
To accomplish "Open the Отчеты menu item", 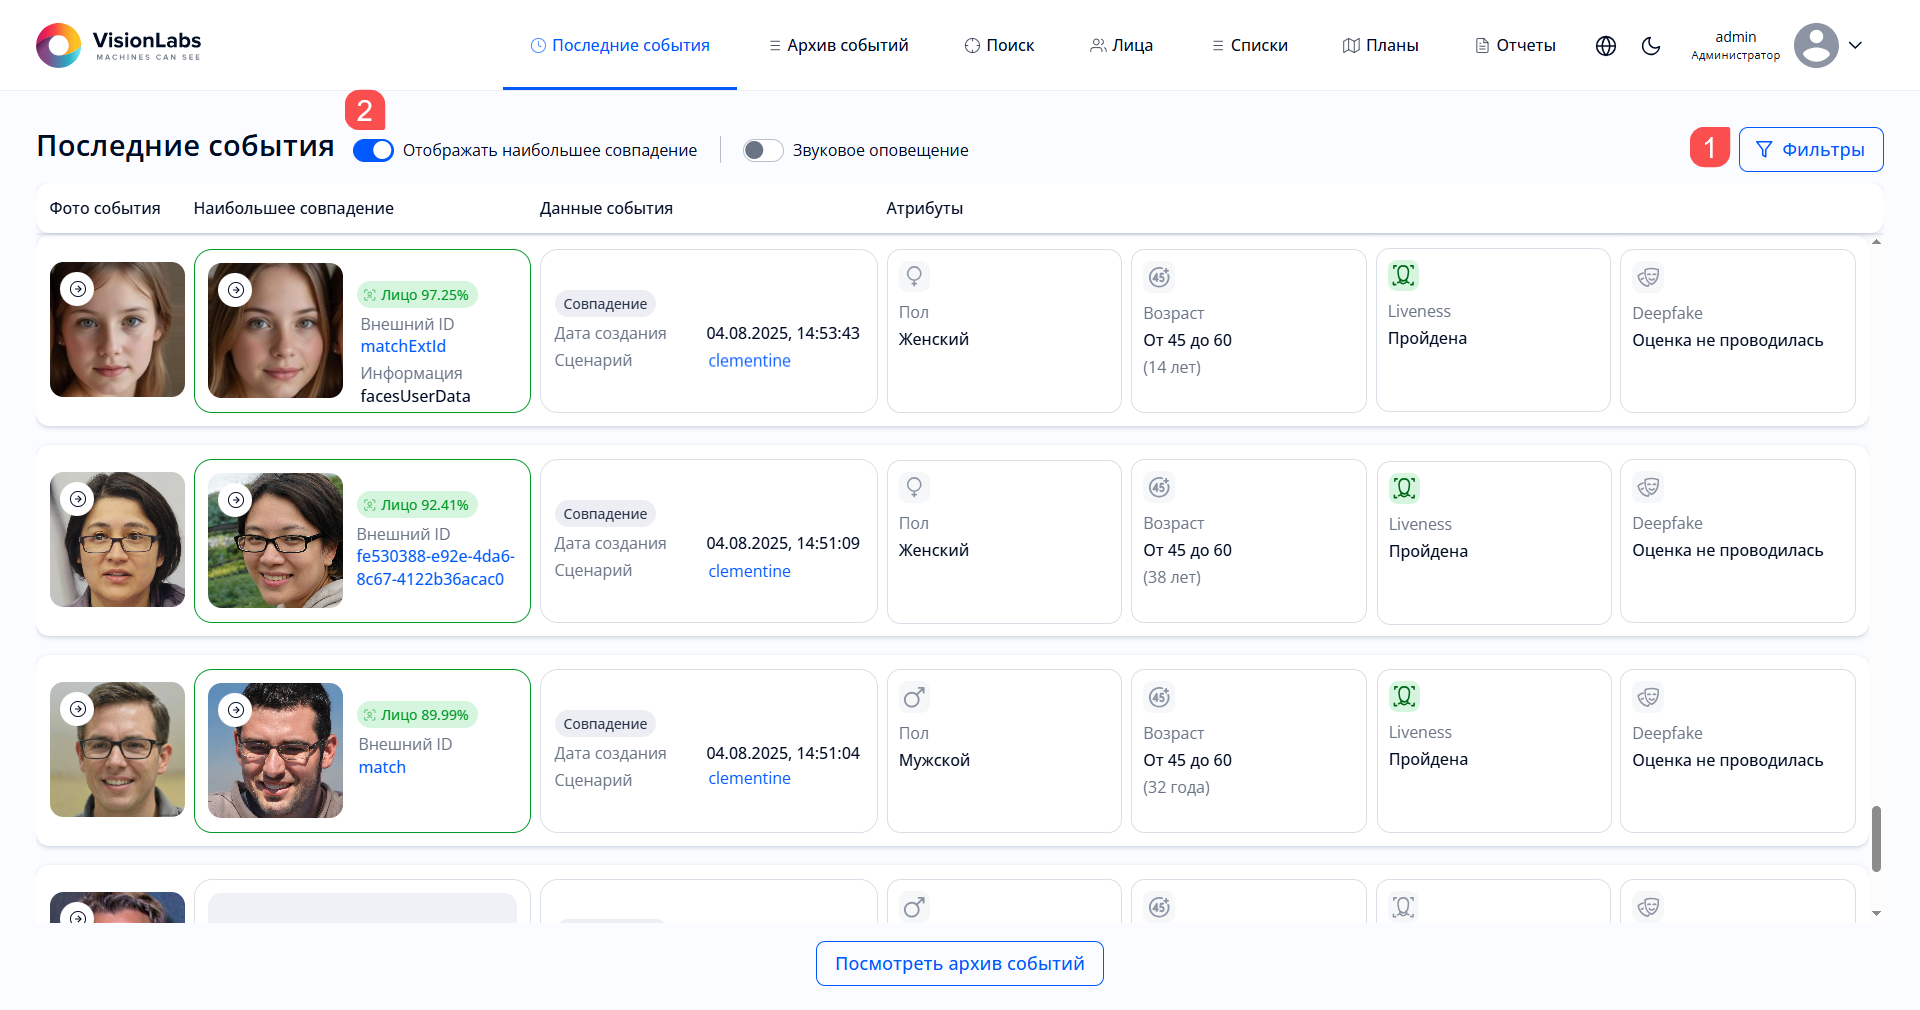I will click(x=1515, y=46).
